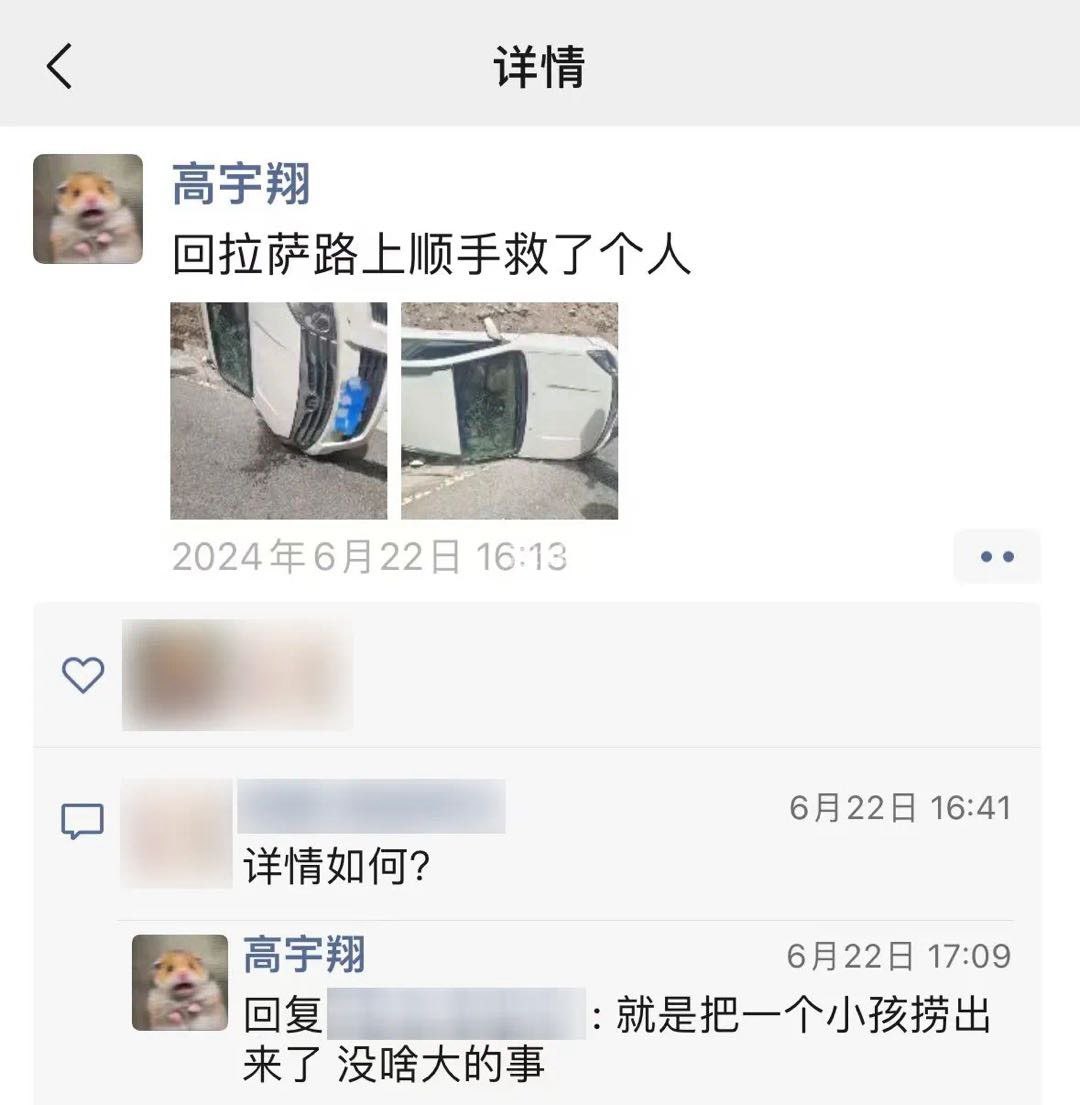Open the first overturned car photo
Viewport: 1080px width, 1105px height.
(x=279, y=411)
